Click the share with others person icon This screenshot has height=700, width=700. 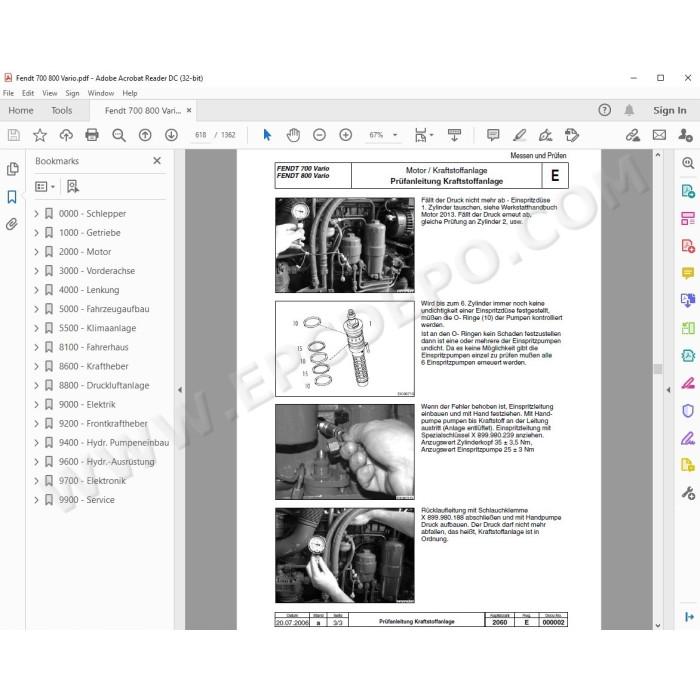pyautogui.click(x=685, y=135)
